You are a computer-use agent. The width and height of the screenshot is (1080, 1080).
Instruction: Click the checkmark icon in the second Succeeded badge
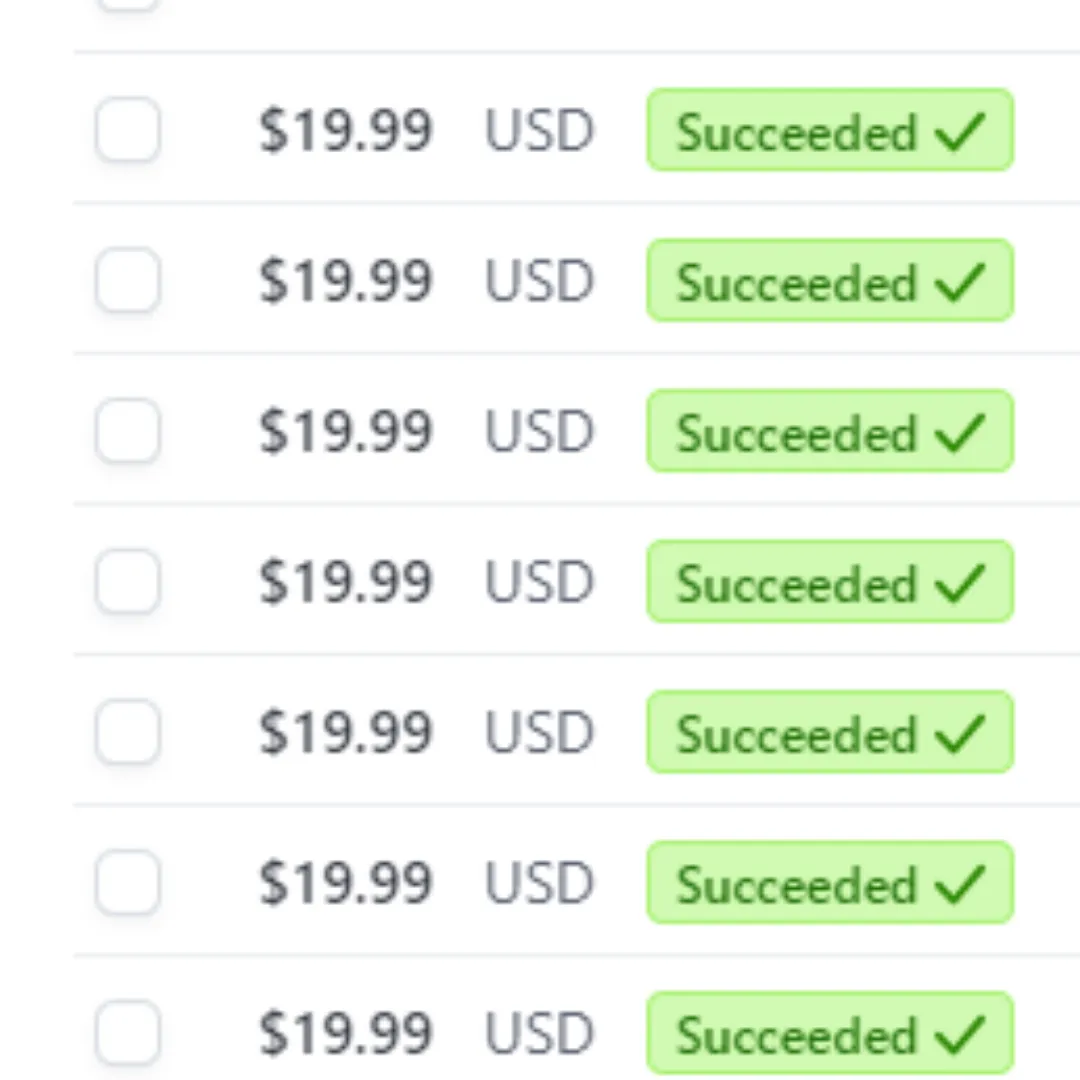960,282
